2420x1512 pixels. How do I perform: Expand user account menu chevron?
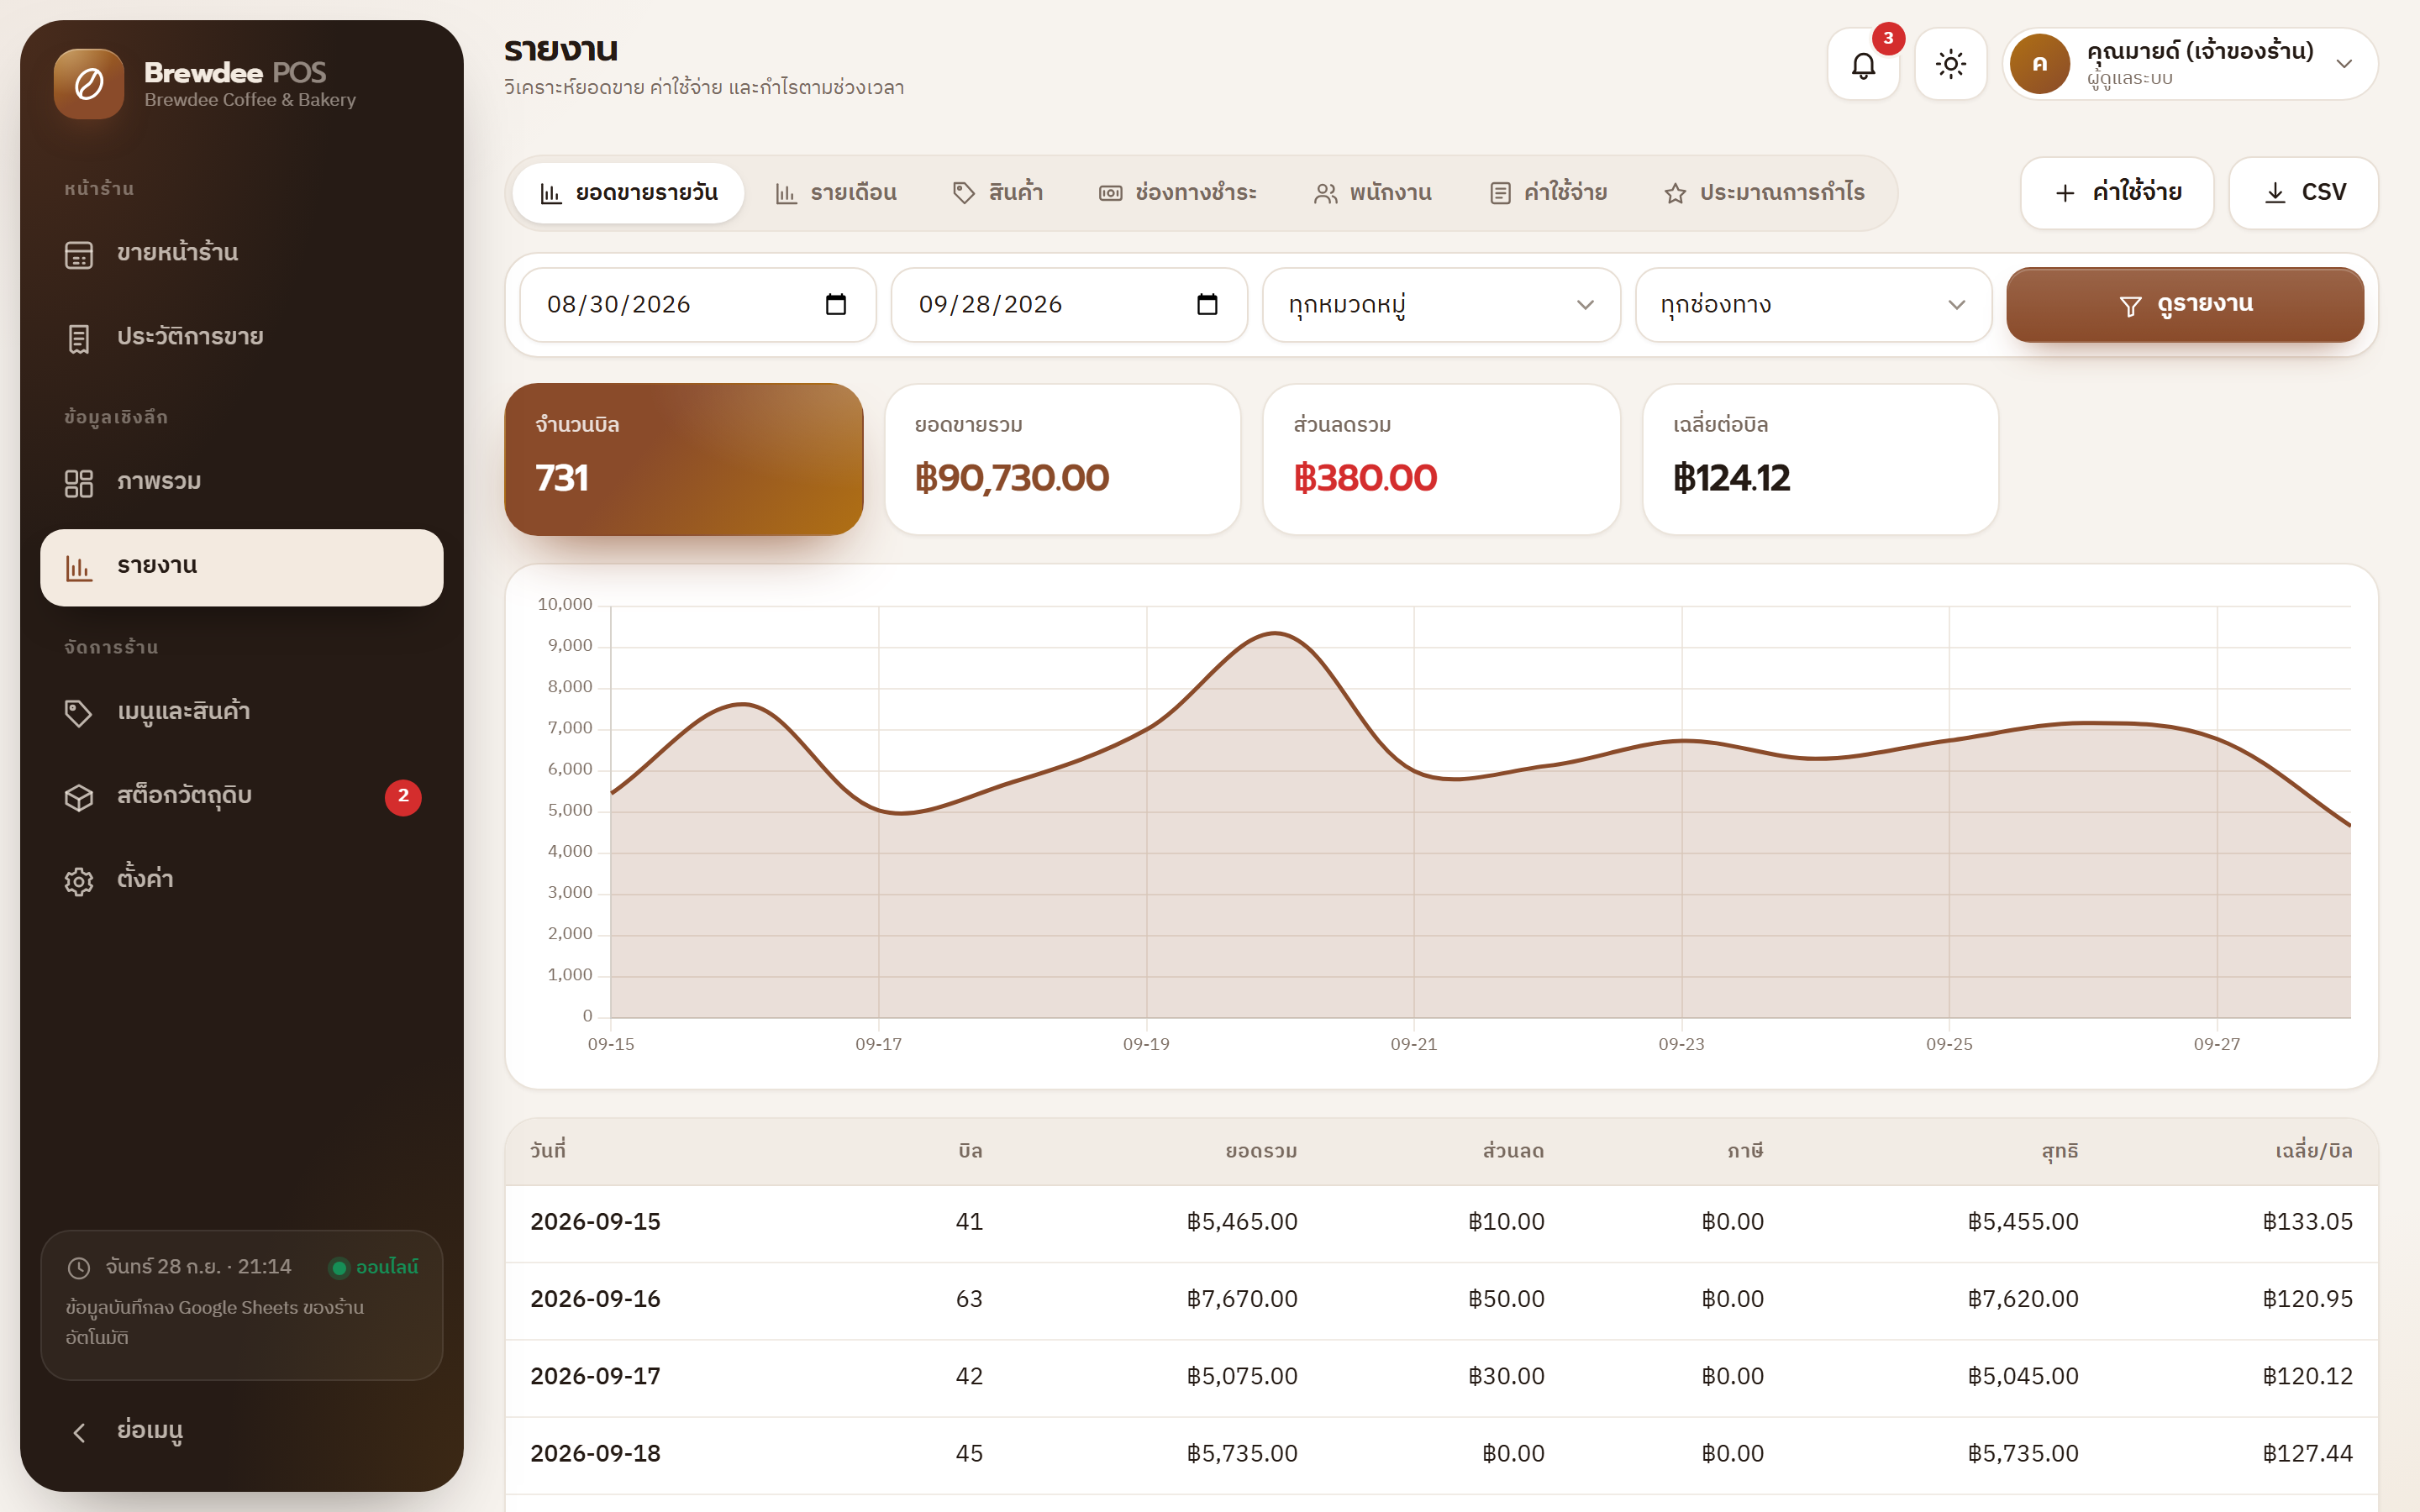[2344, 64]
